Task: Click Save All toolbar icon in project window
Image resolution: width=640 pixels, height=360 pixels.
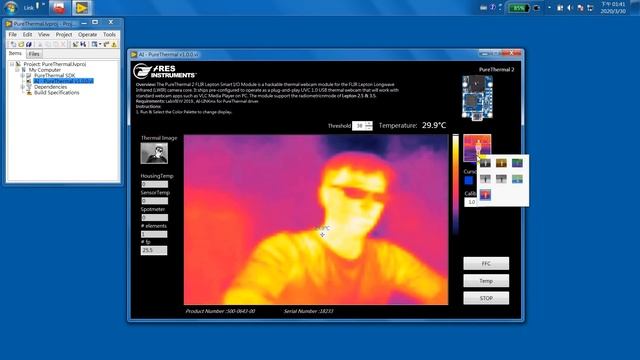Action: click(29, 44)
